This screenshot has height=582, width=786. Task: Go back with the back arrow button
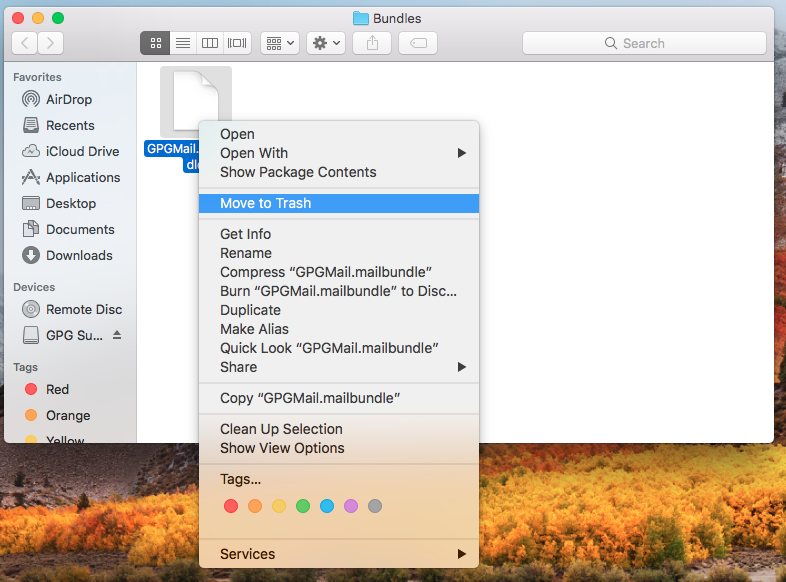(24, 43)
